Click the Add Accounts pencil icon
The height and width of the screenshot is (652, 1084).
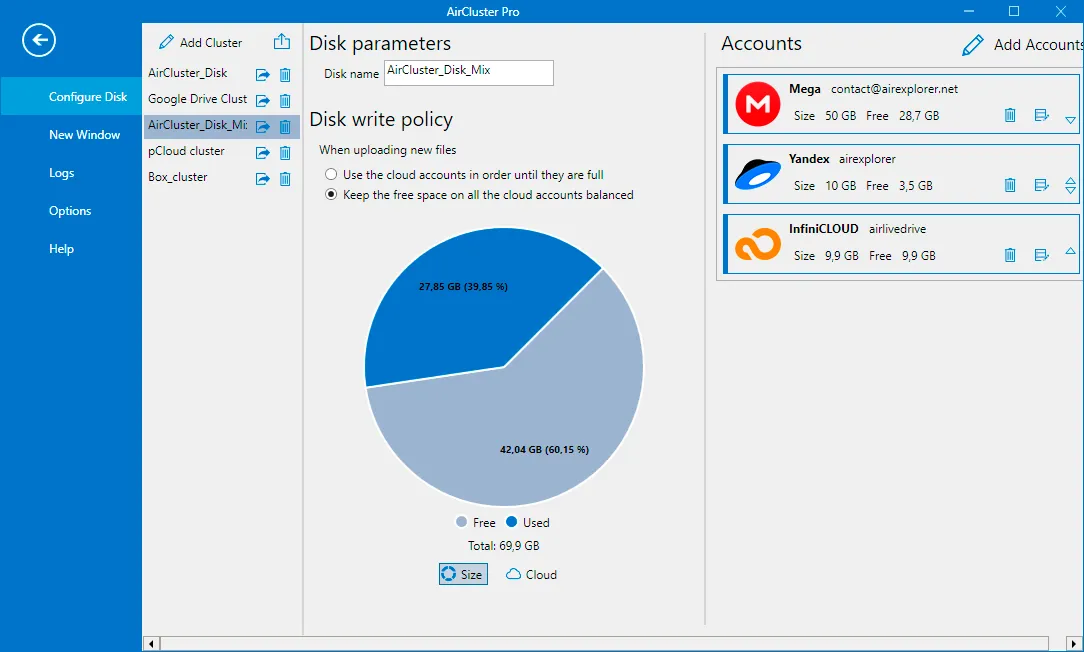pos(973,45)
